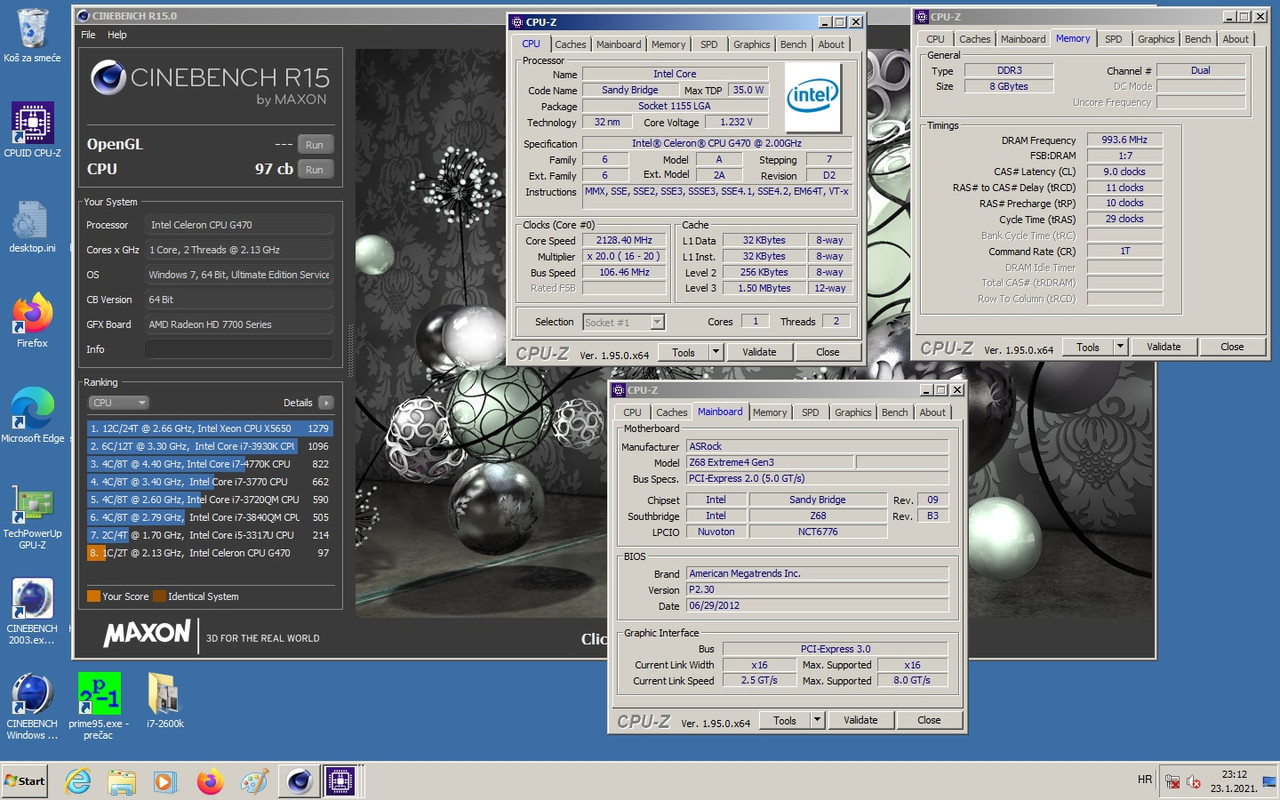
Task: Open Tools dropdown arrow in CPU-Z Mainboard window
Action: pos(816,720)
